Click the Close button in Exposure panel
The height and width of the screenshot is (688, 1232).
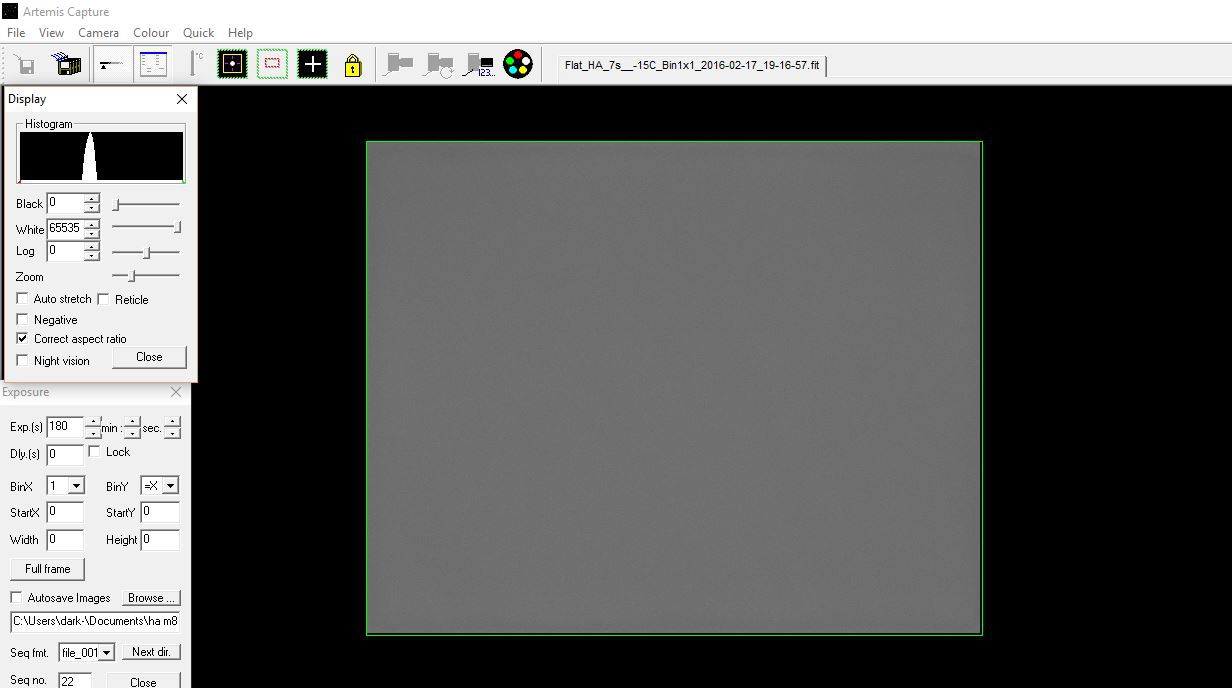(x=143, y=682)
